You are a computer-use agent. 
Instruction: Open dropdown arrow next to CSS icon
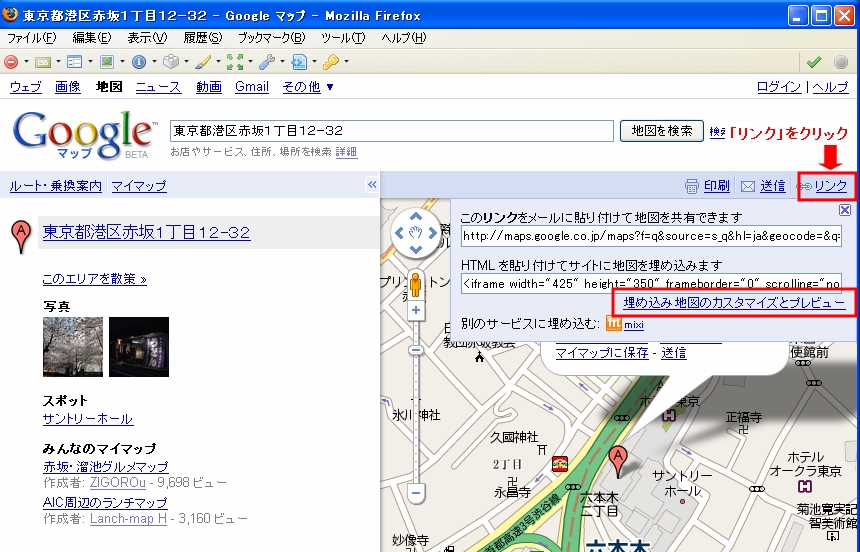coord(58,62)
